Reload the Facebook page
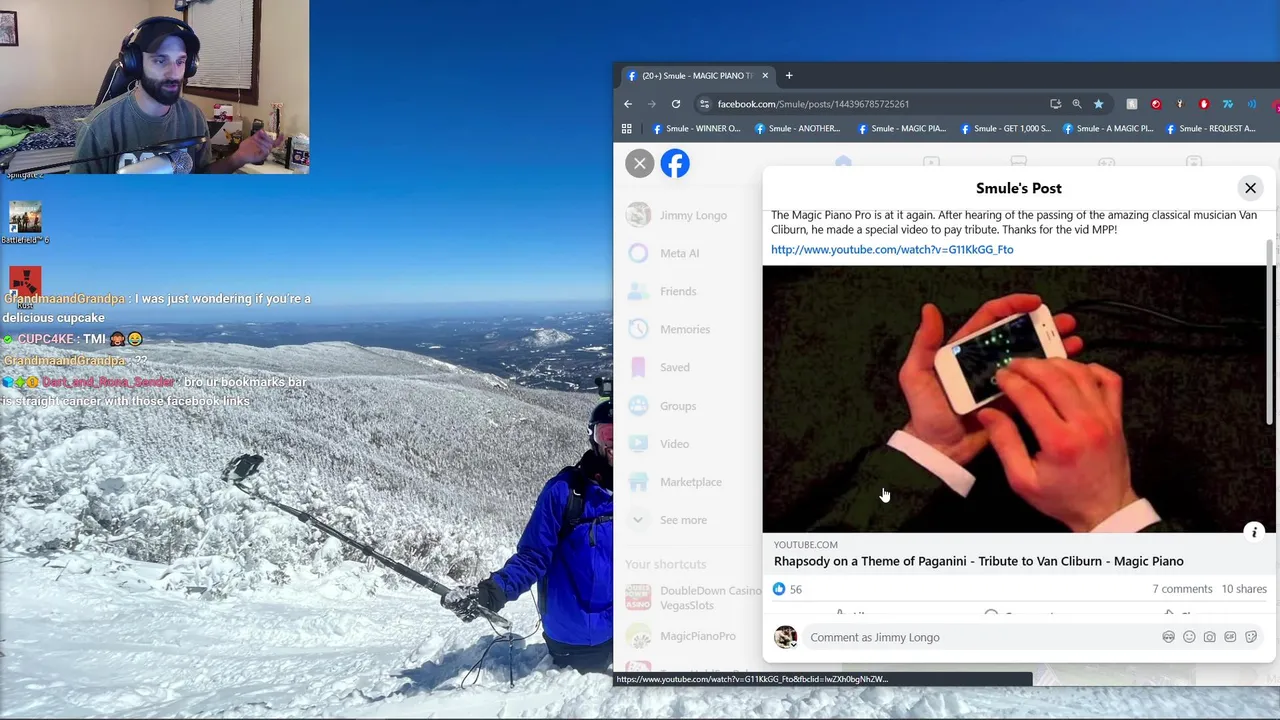 point(676,104)
